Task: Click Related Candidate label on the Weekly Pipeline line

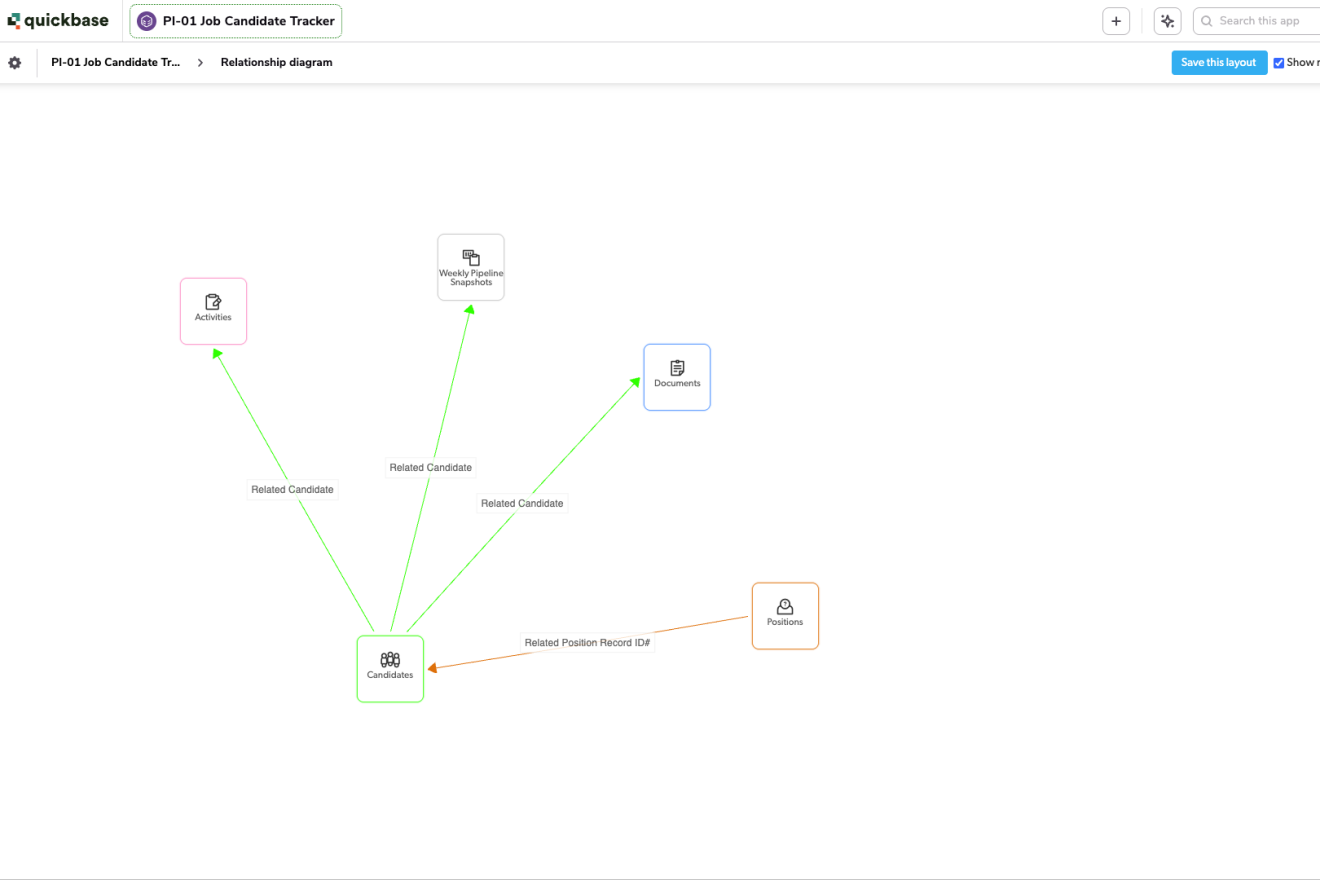Action: 430,467
